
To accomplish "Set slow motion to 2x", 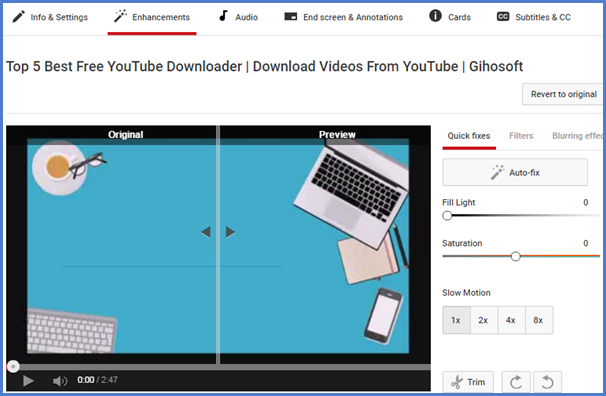I will click(483, 320).
